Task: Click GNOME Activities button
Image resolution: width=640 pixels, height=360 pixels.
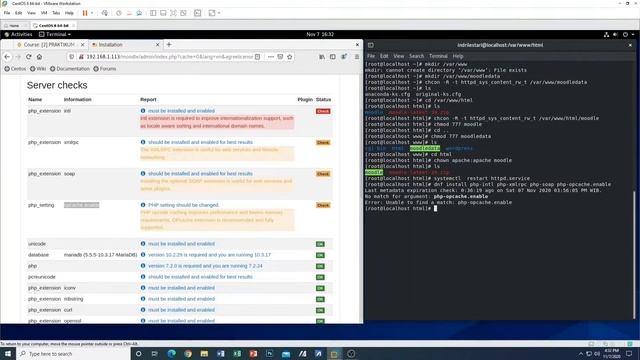Action: pyautogui.click(x=18, y=34)
